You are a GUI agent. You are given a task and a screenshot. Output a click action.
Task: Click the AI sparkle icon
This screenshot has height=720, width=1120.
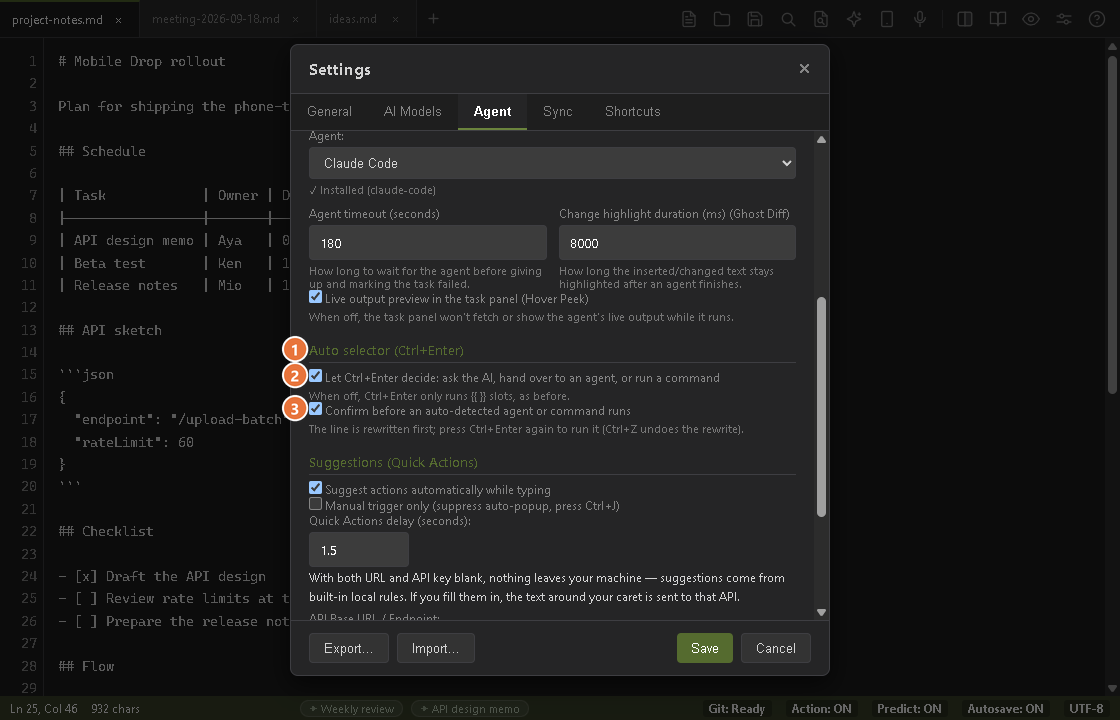854,19
